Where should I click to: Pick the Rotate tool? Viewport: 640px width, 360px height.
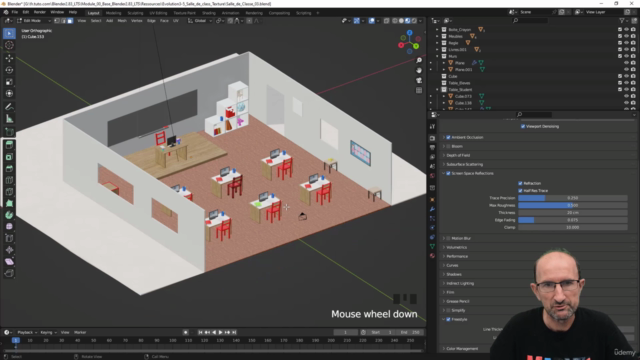click(9, 70)
